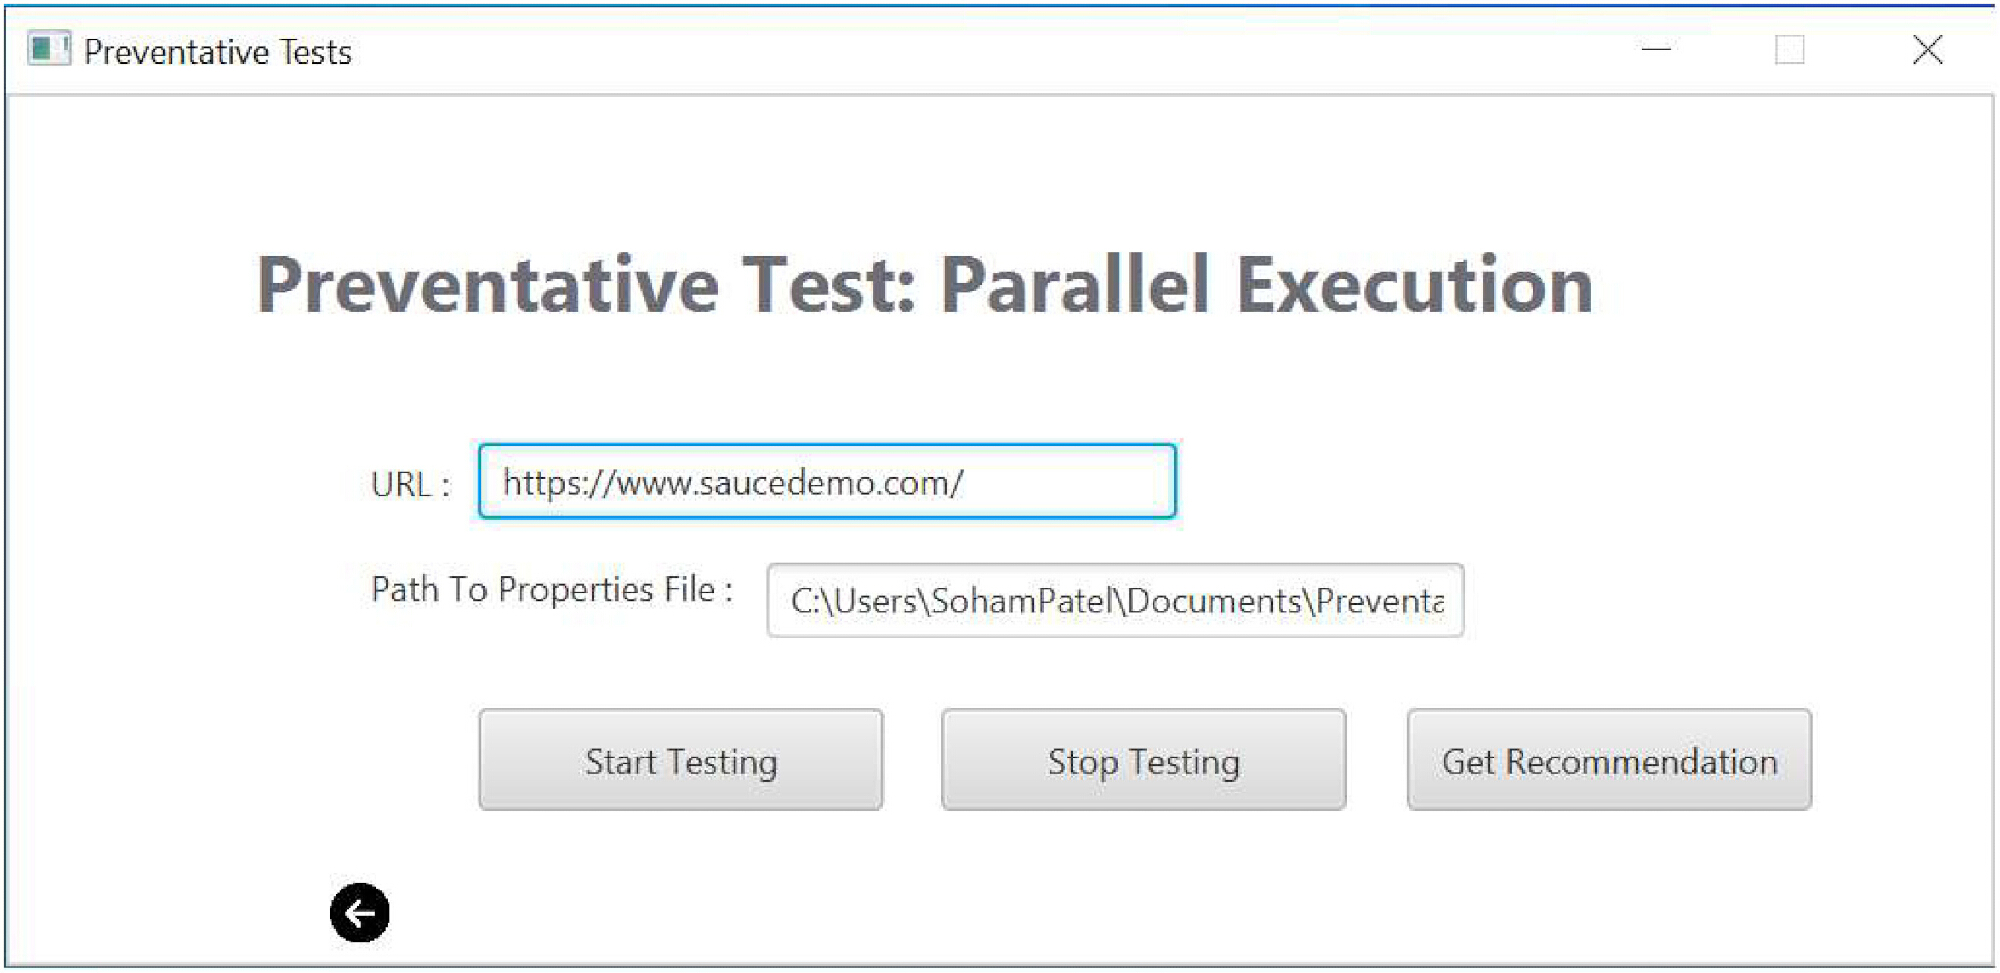
Task: Click the Parallel Execution heading text
Action: point(1267,286)
